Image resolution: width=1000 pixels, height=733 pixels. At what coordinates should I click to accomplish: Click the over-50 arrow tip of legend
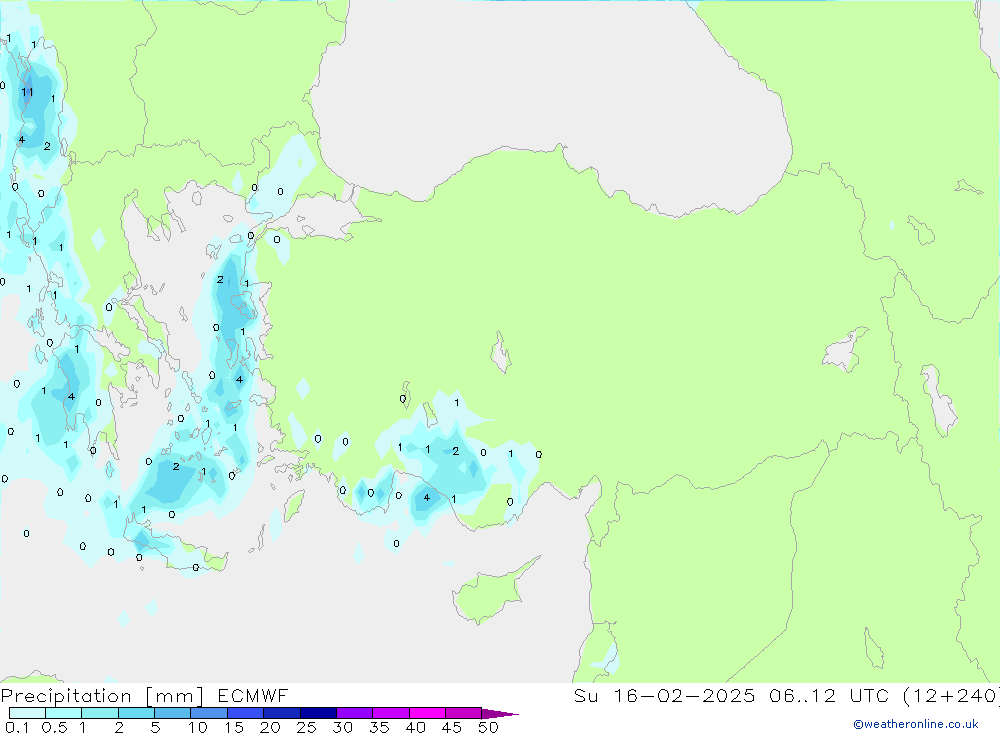pos(501,714)
